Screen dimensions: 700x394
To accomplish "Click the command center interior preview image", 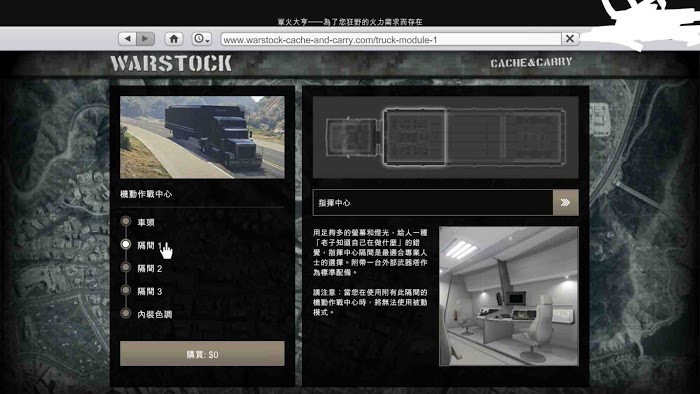I will [509, 296].
